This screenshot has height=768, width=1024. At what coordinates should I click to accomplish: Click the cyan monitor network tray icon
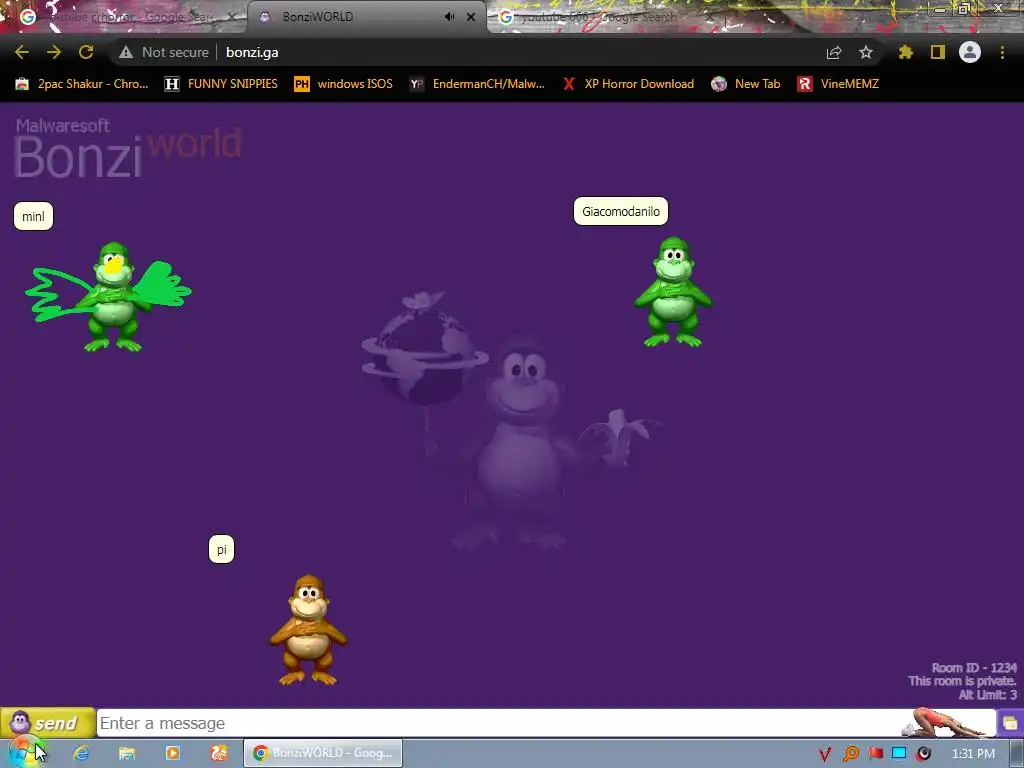coord(899,753)
